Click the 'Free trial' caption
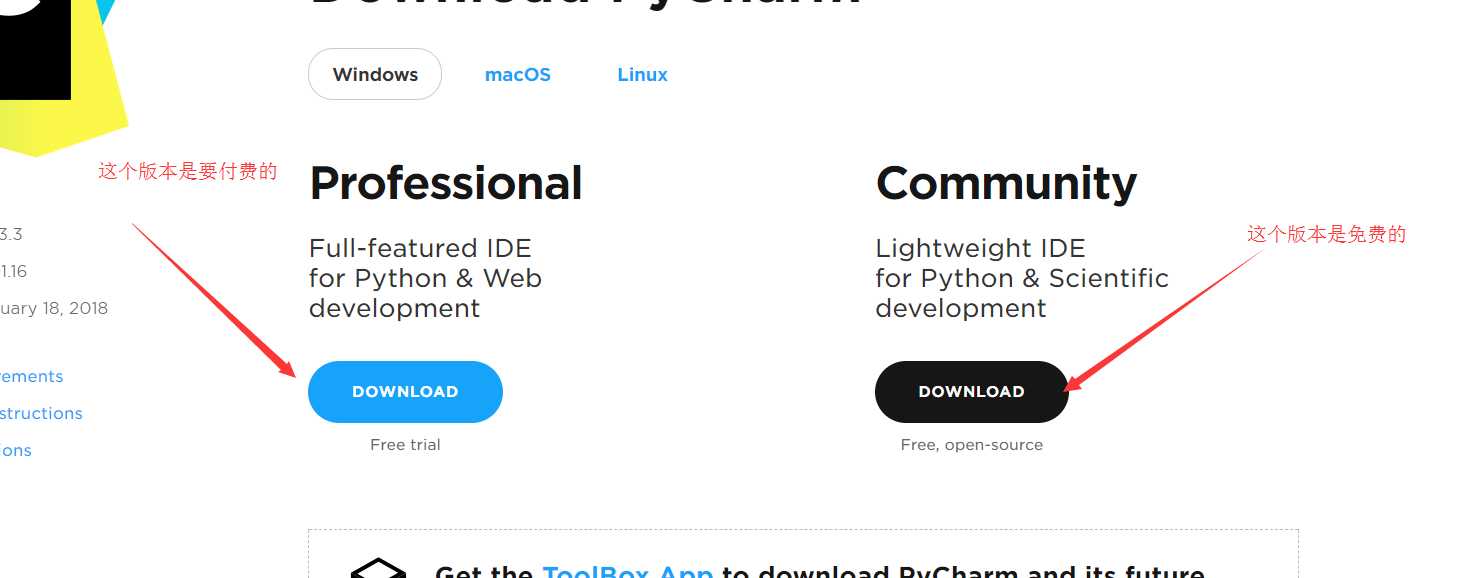Image resolution: width=1474 pixels, height=578 pixels. [405, 445]
